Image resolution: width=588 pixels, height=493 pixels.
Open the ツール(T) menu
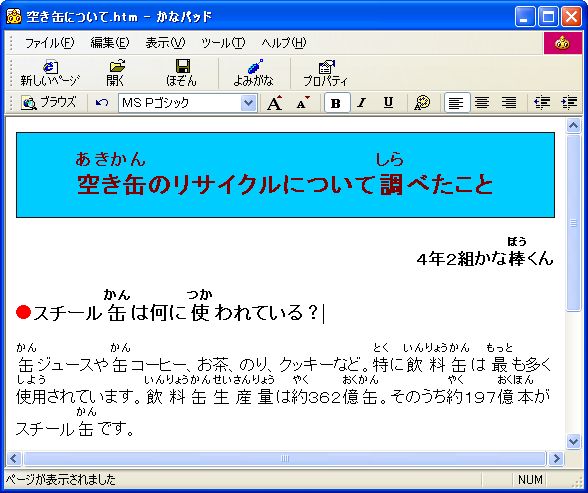(223, 43)
